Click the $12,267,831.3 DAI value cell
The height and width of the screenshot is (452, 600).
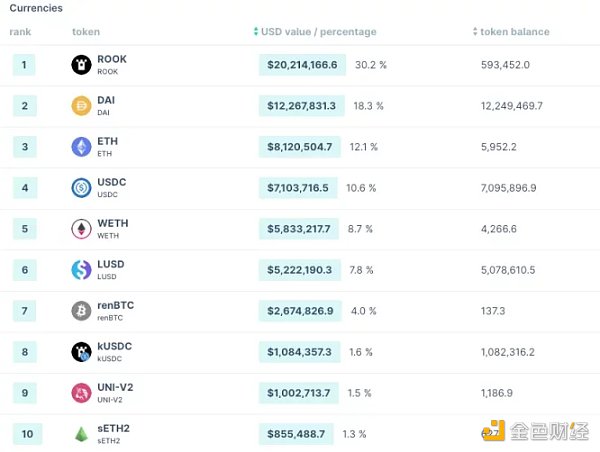tap(302, 106)
